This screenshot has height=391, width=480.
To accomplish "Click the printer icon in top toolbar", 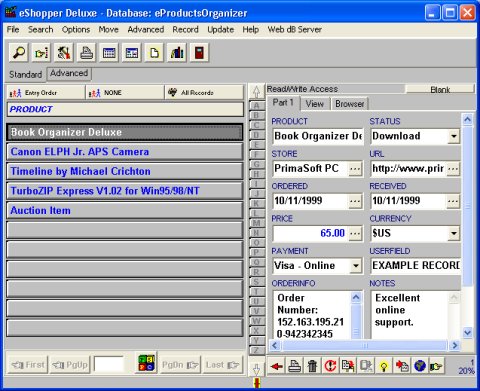I will click(x=86, y=53).
